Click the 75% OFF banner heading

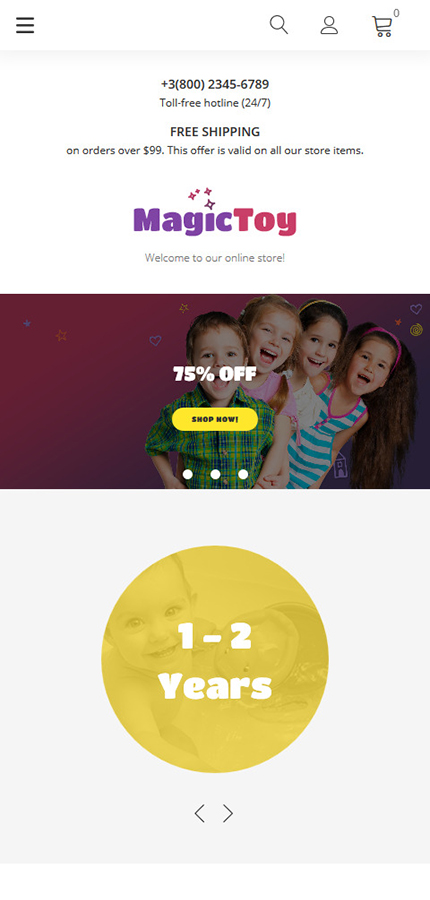(x=215, y=374)
